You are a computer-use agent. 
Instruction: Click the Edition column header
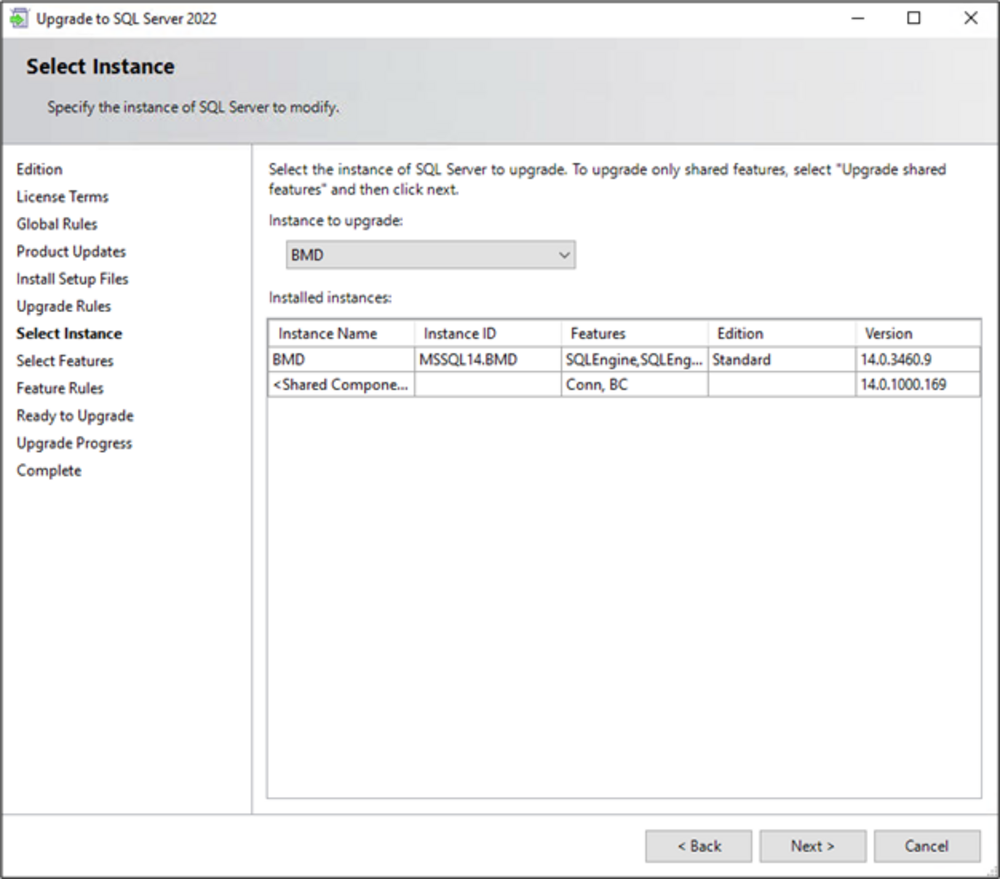(781, 334)
